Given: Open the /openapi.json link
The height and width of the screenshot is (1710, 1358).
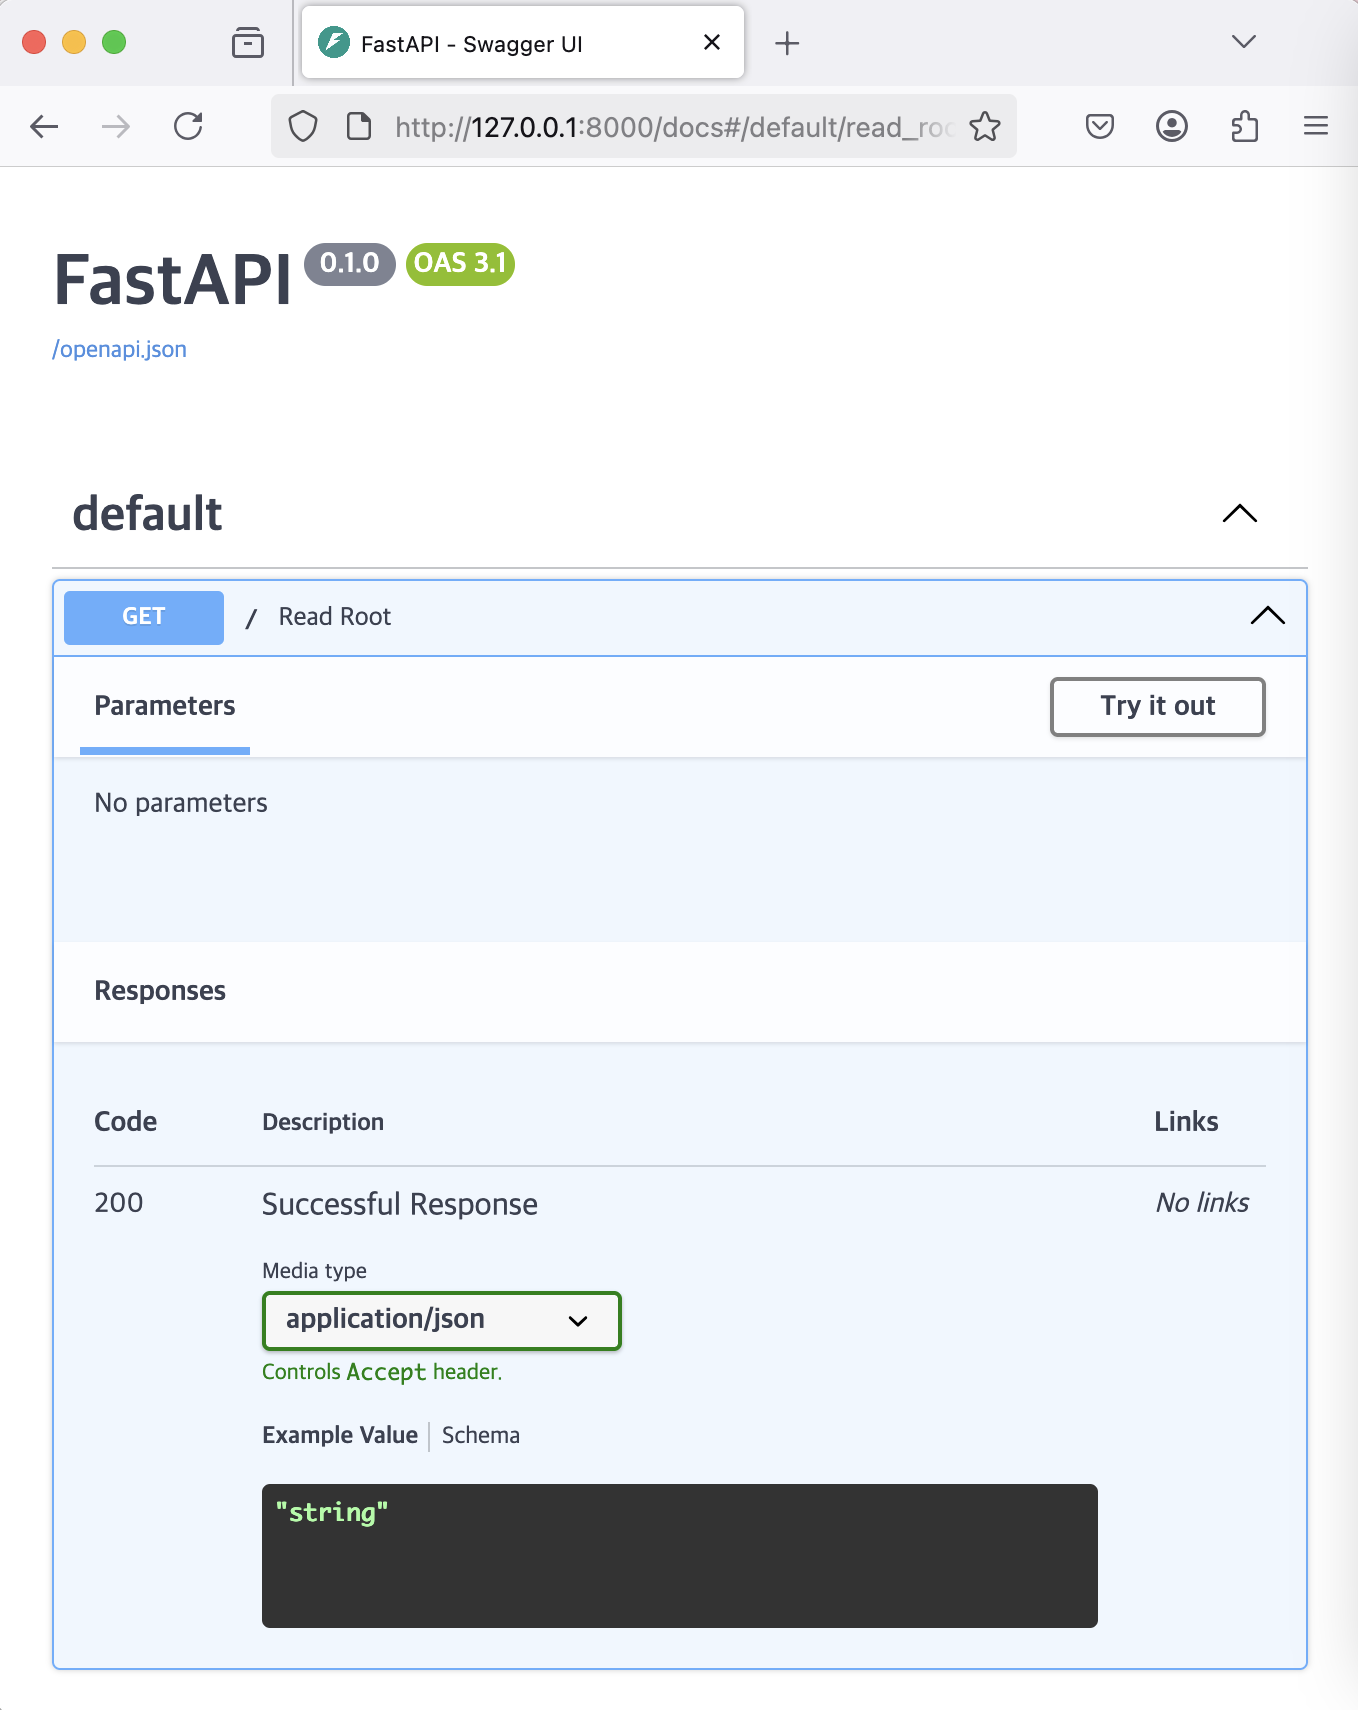Looking at the screenshot, I should [119, 349].
